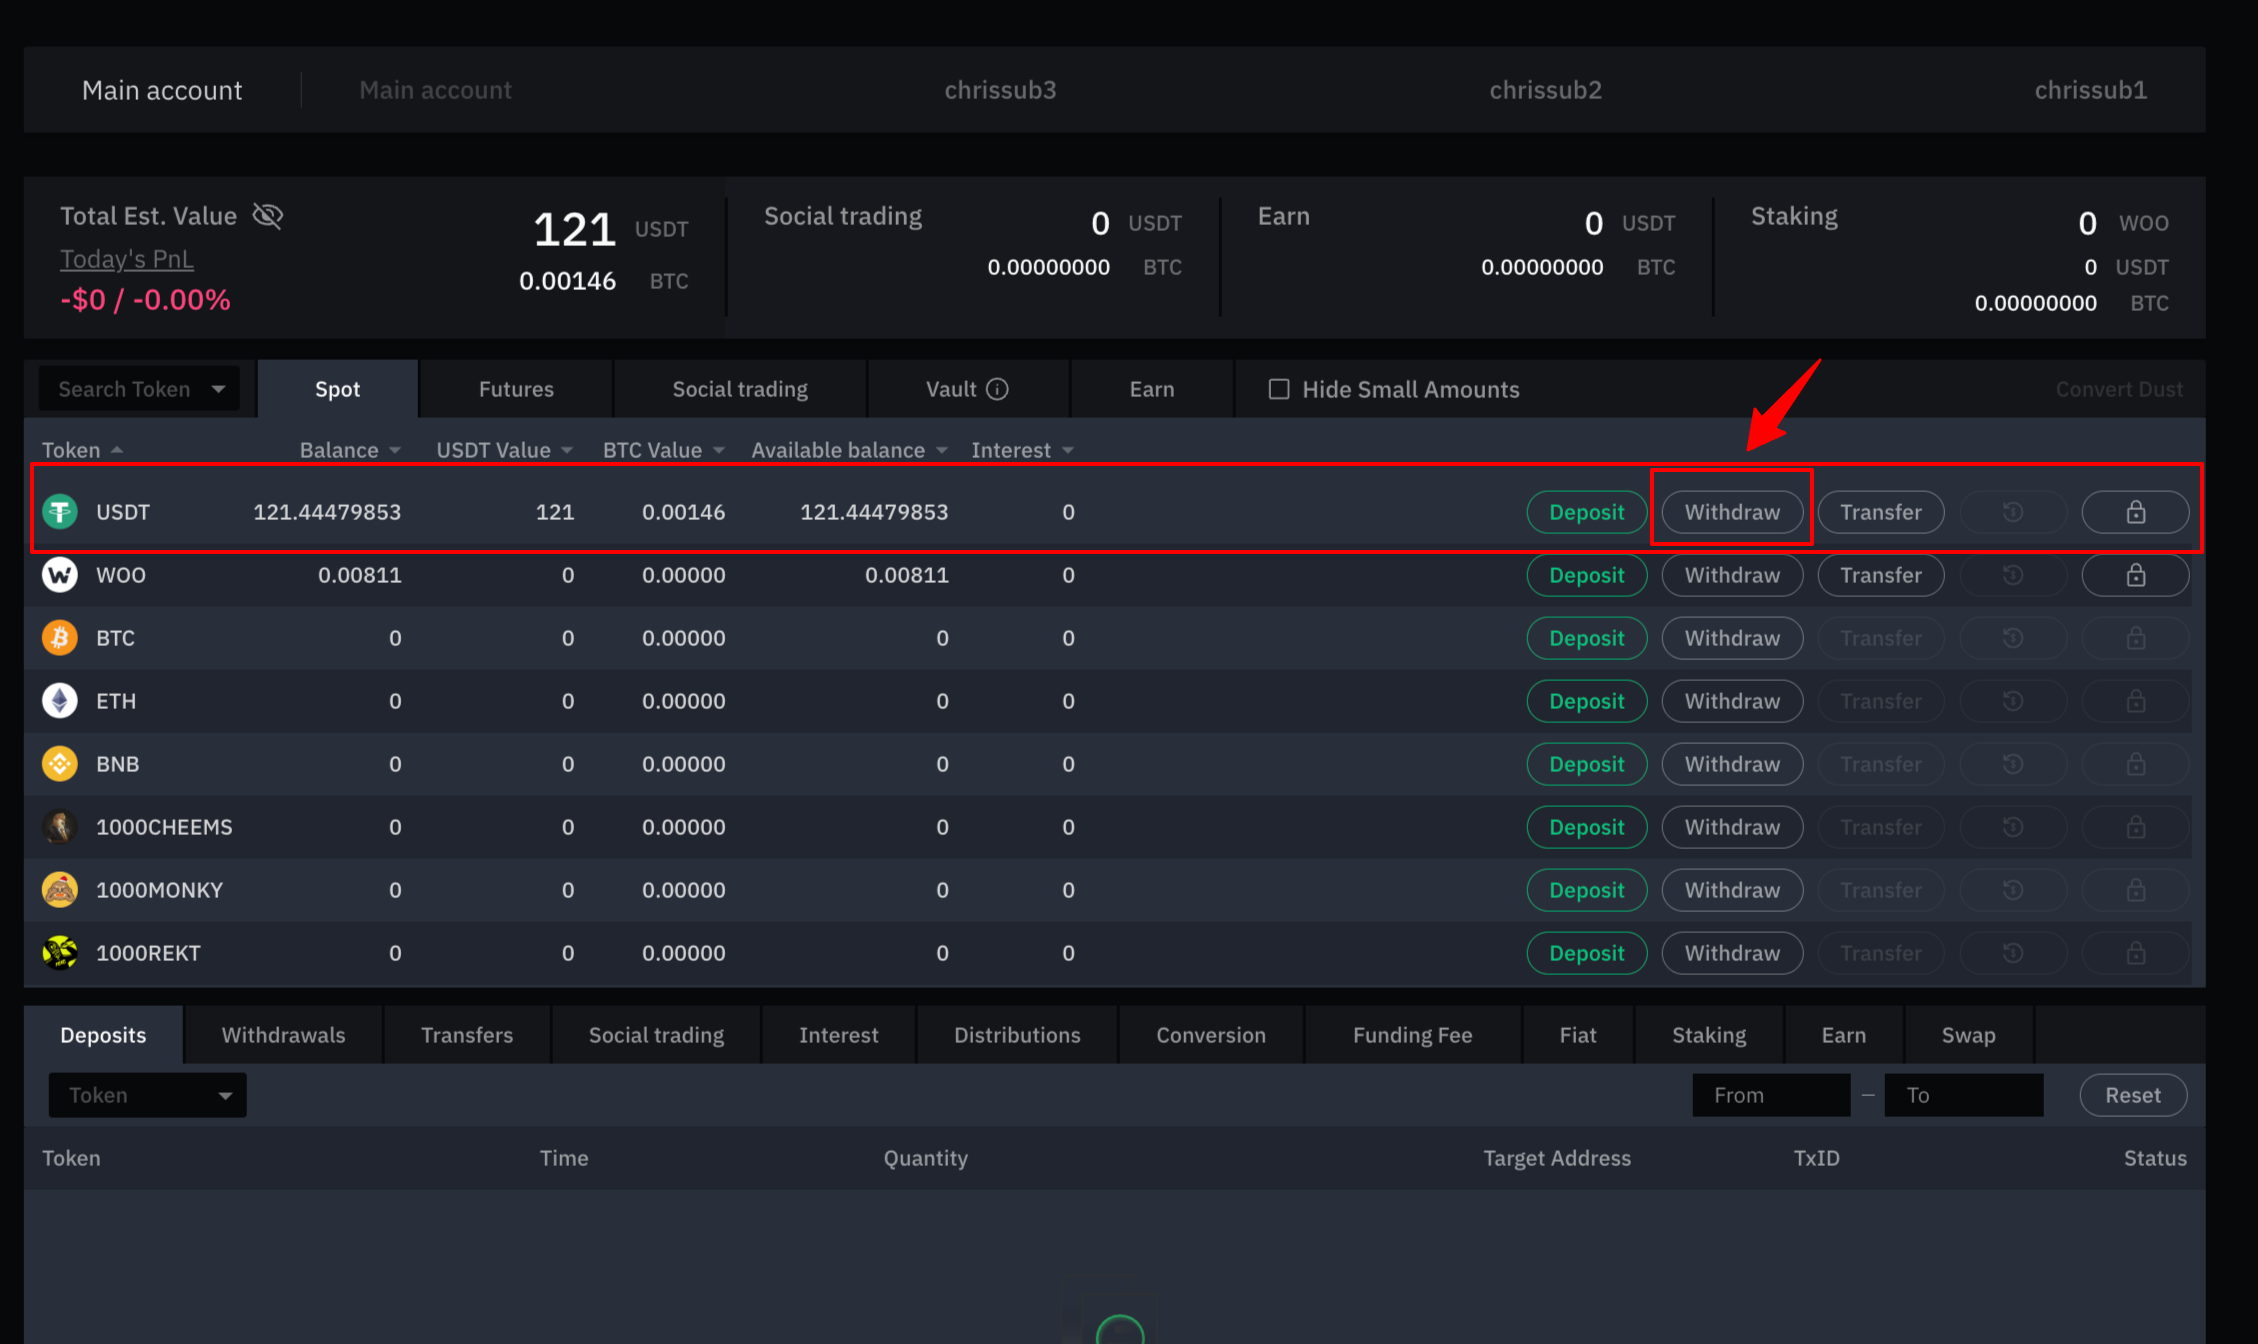Open the Funding Fee history tab
Screen dimensions: 2258x1344
tap(1412, 1035)
